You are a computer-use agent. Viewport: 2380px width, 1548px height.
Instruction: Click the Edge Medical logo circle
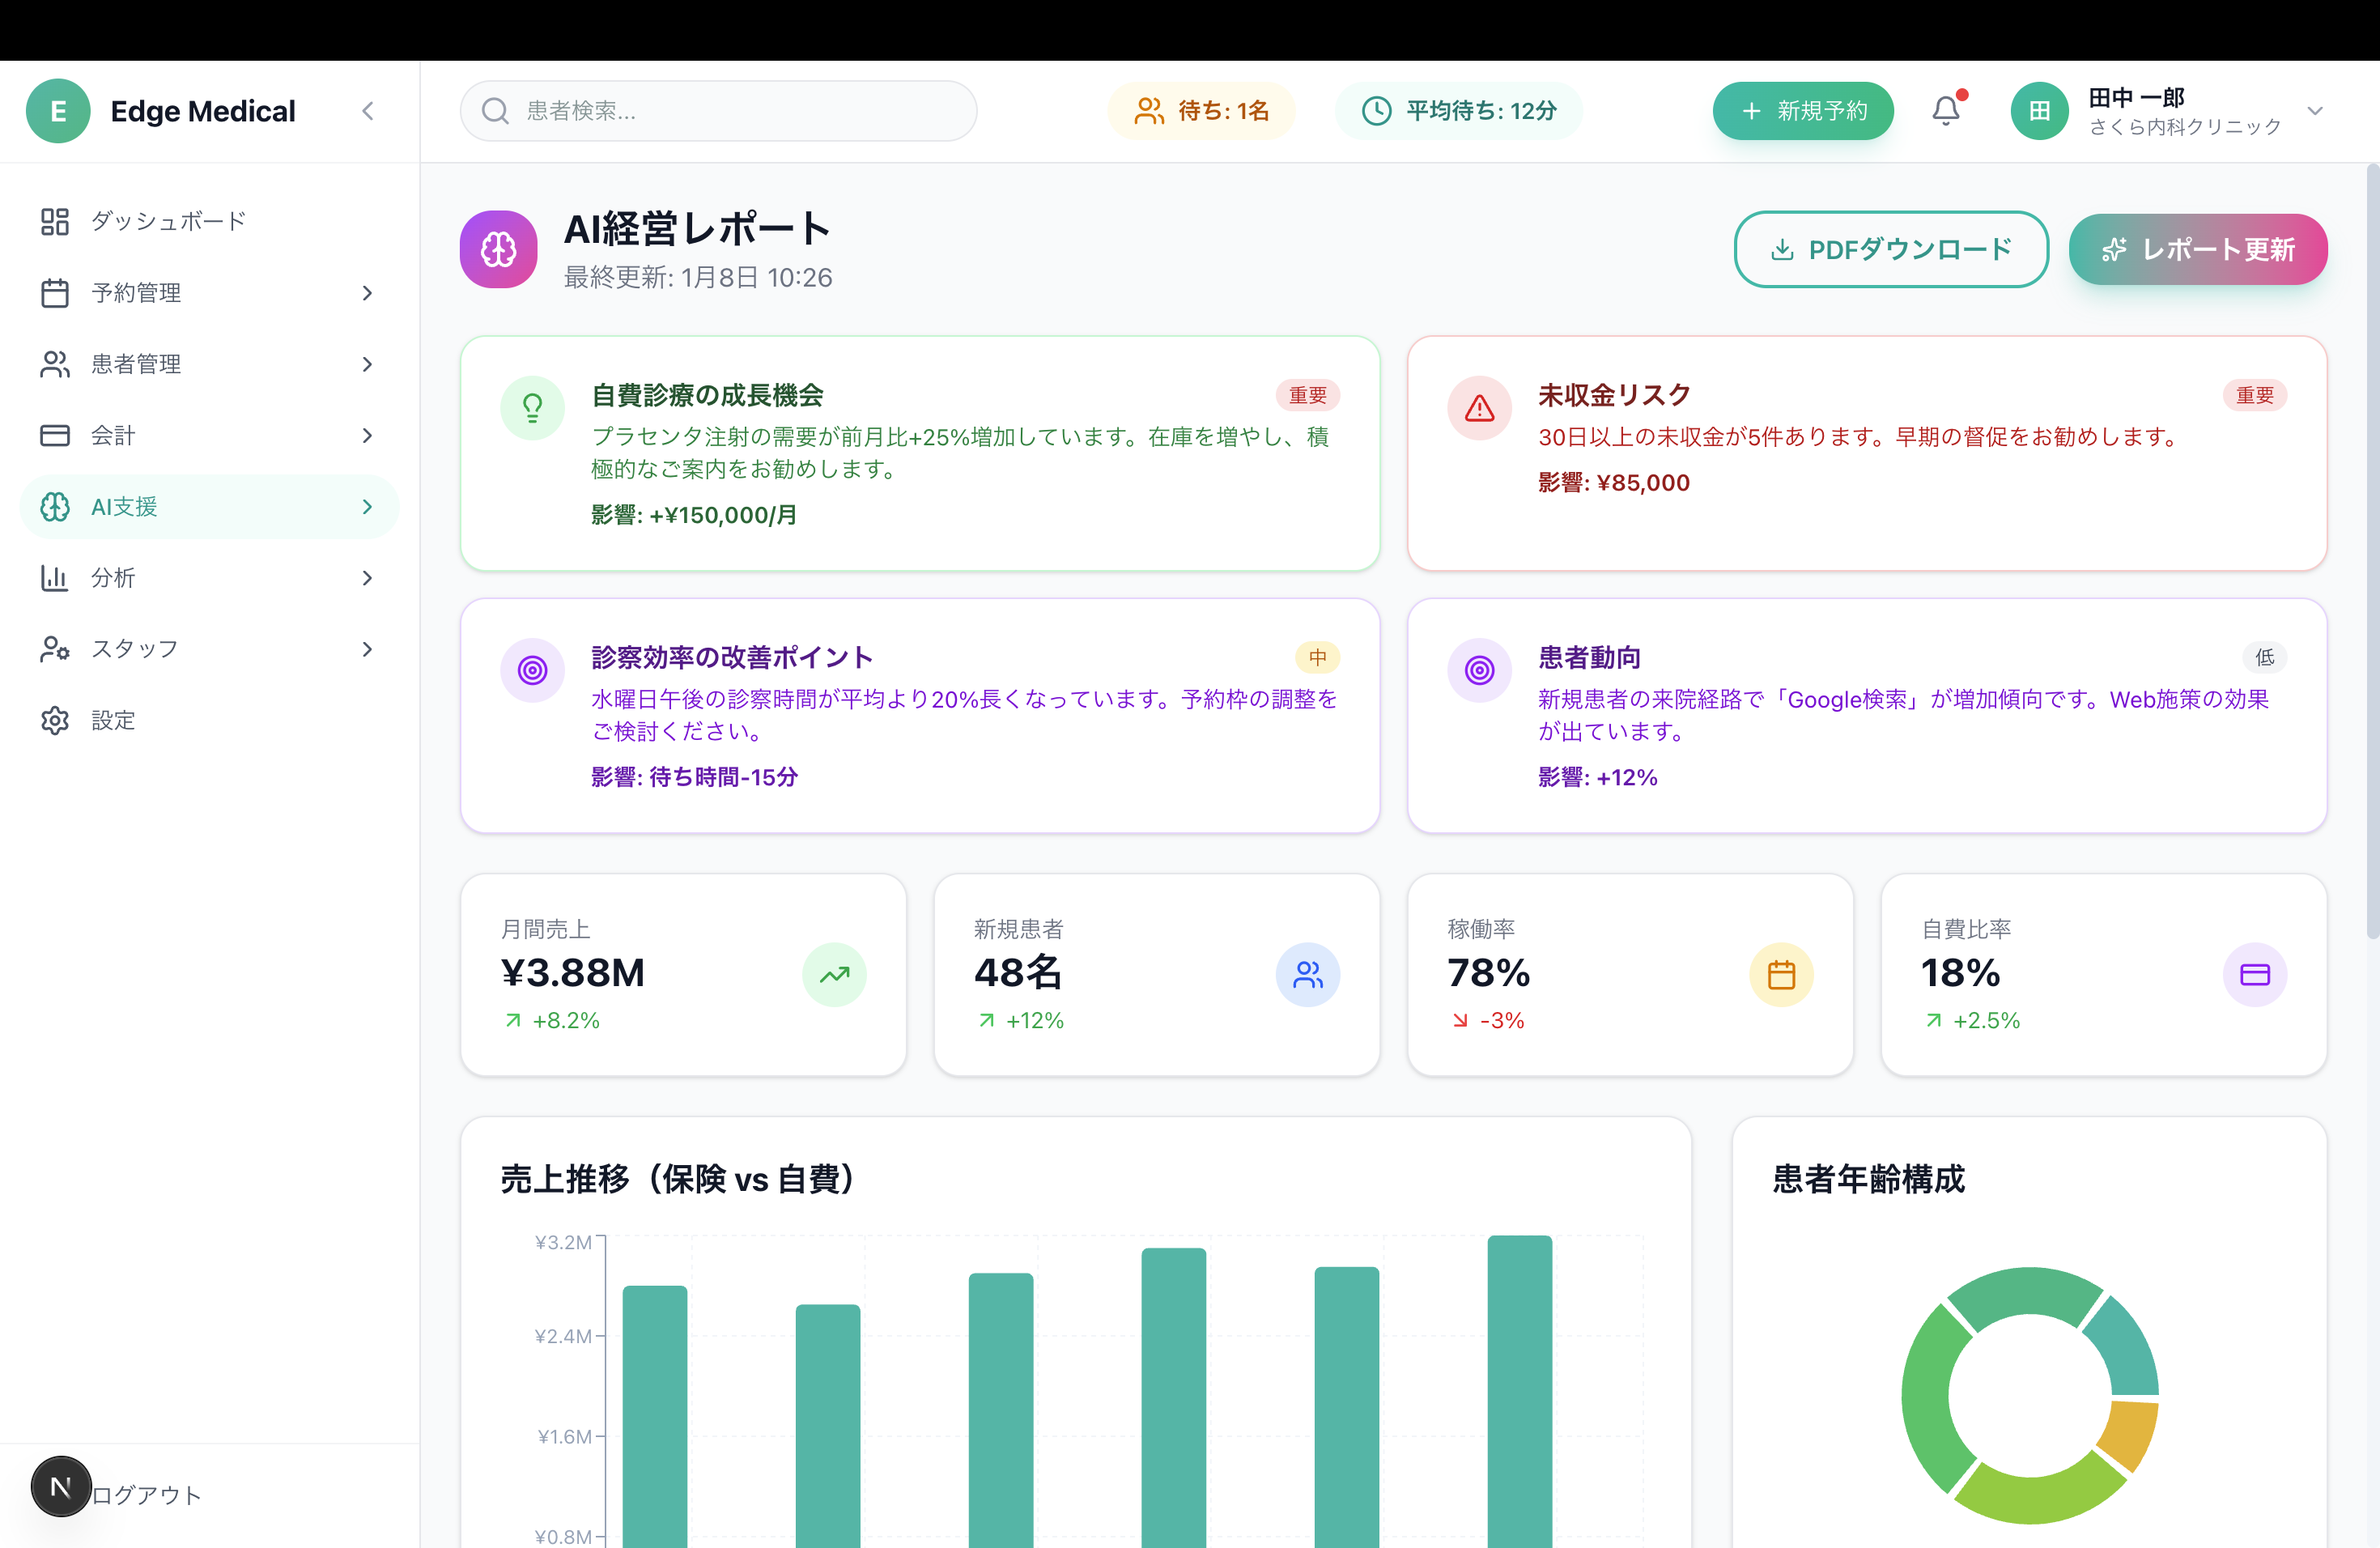pyautogui.click(x=58, y=111)
